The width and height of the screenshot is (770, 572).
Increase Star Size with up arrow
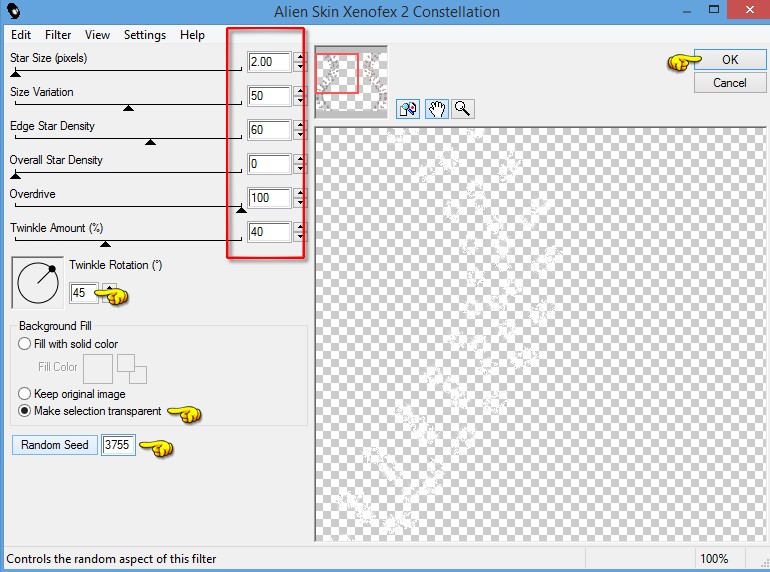(x=300, y=57)
